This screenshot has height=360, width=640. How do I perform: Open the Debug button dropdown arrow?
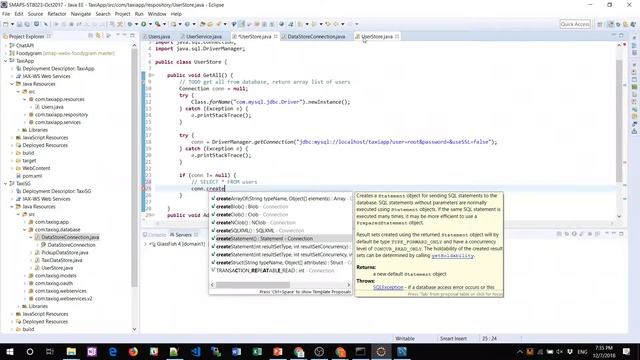pyautogui.click(x=136, y=24)
